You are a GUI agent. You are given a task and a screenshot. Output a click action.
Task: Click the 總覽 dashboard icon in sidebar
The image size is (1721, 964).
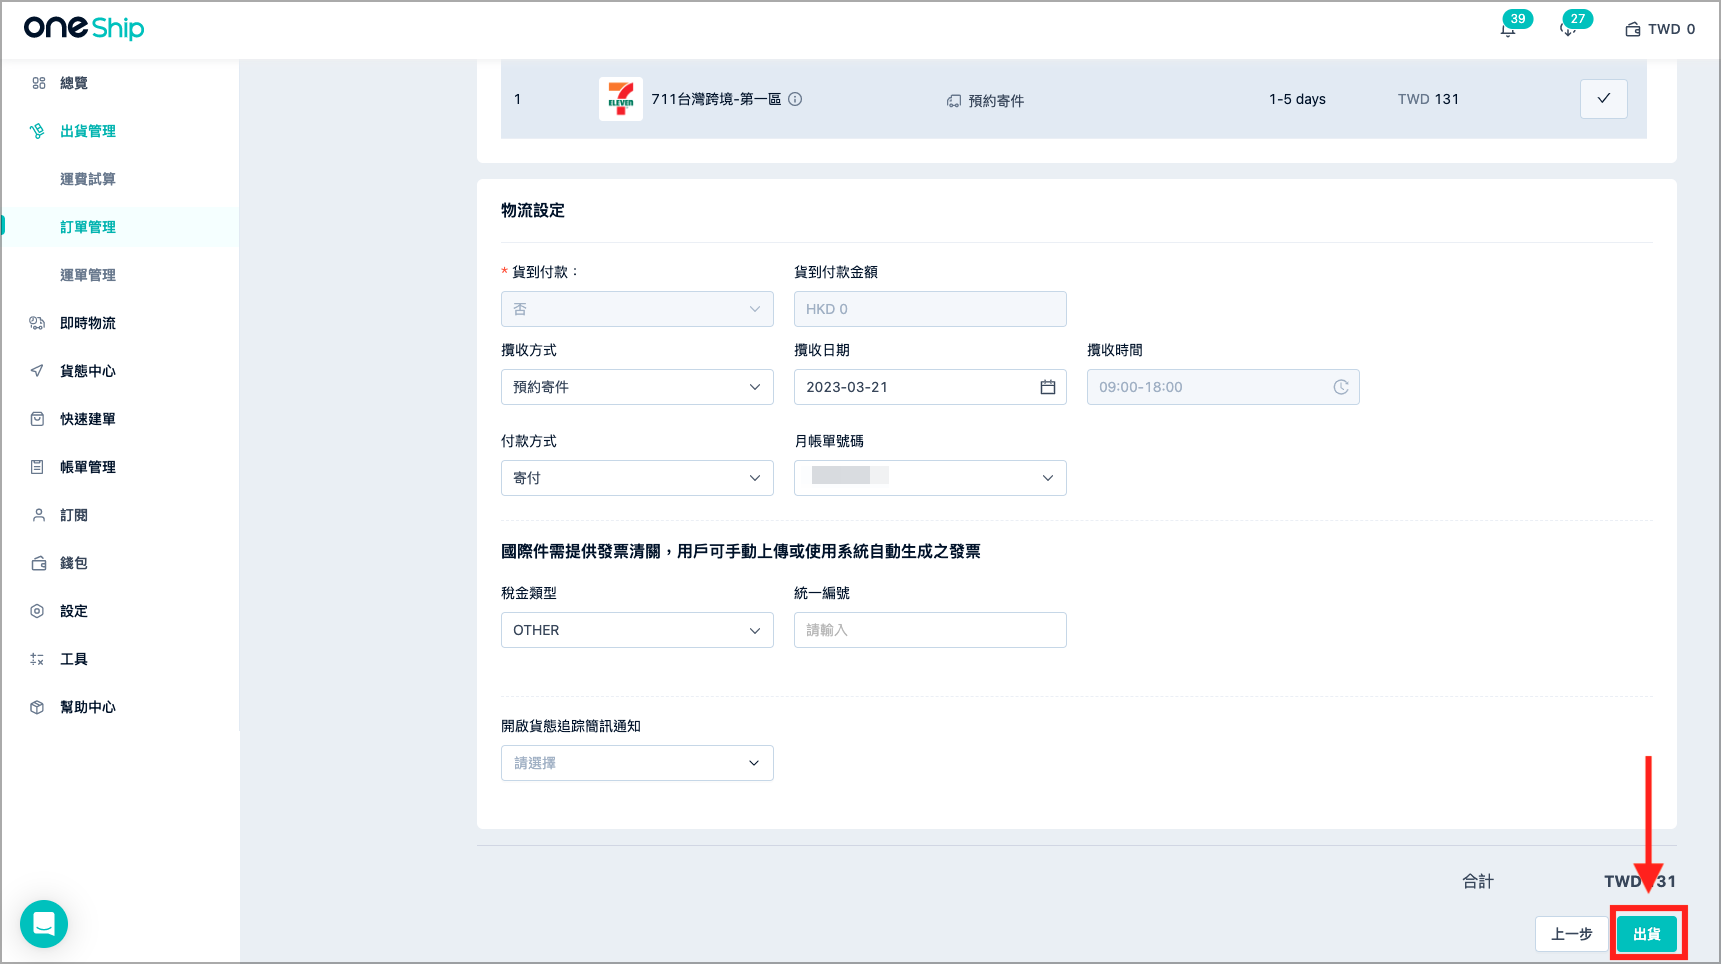[x=38, y=83]
